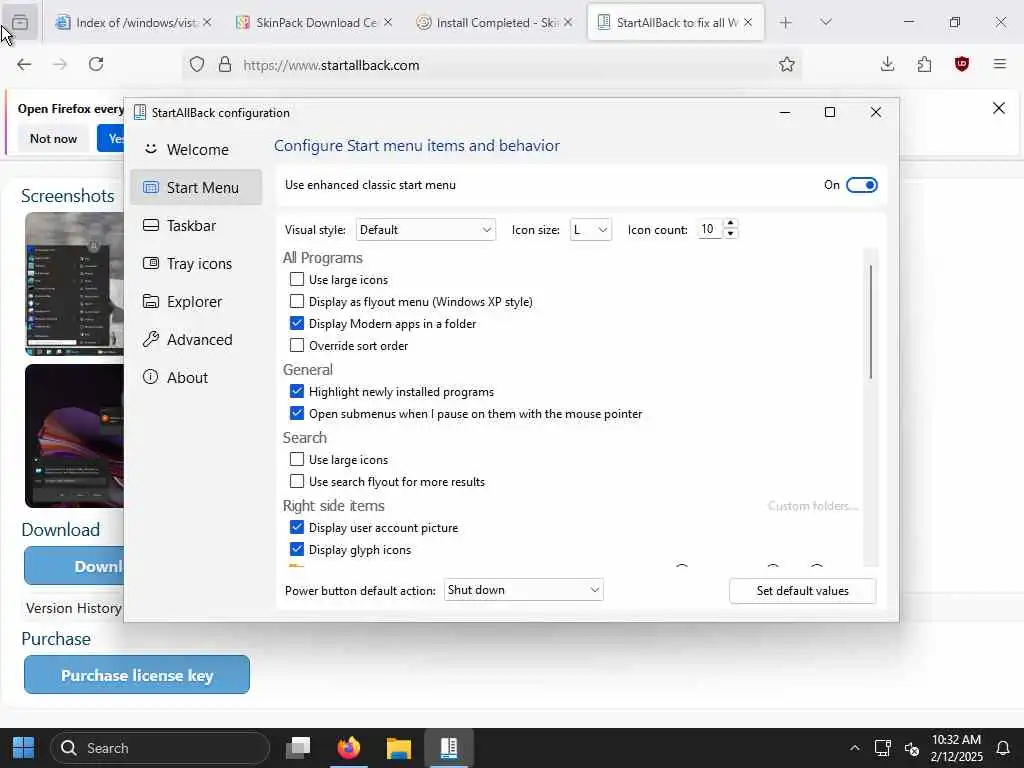The width and height of the screenshot is (1024, 768).
Task: Select the StartAllBack browser tab
Action: coord(676,23)
